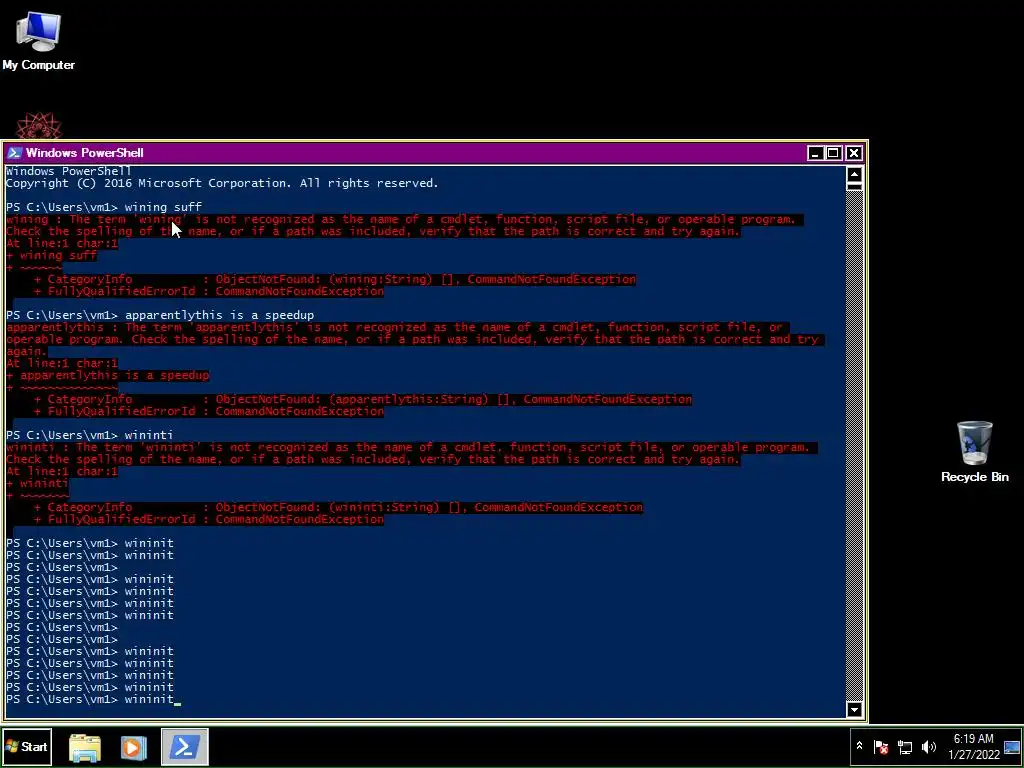Click the last wininit prompt with the cursor

click(93, 699)
